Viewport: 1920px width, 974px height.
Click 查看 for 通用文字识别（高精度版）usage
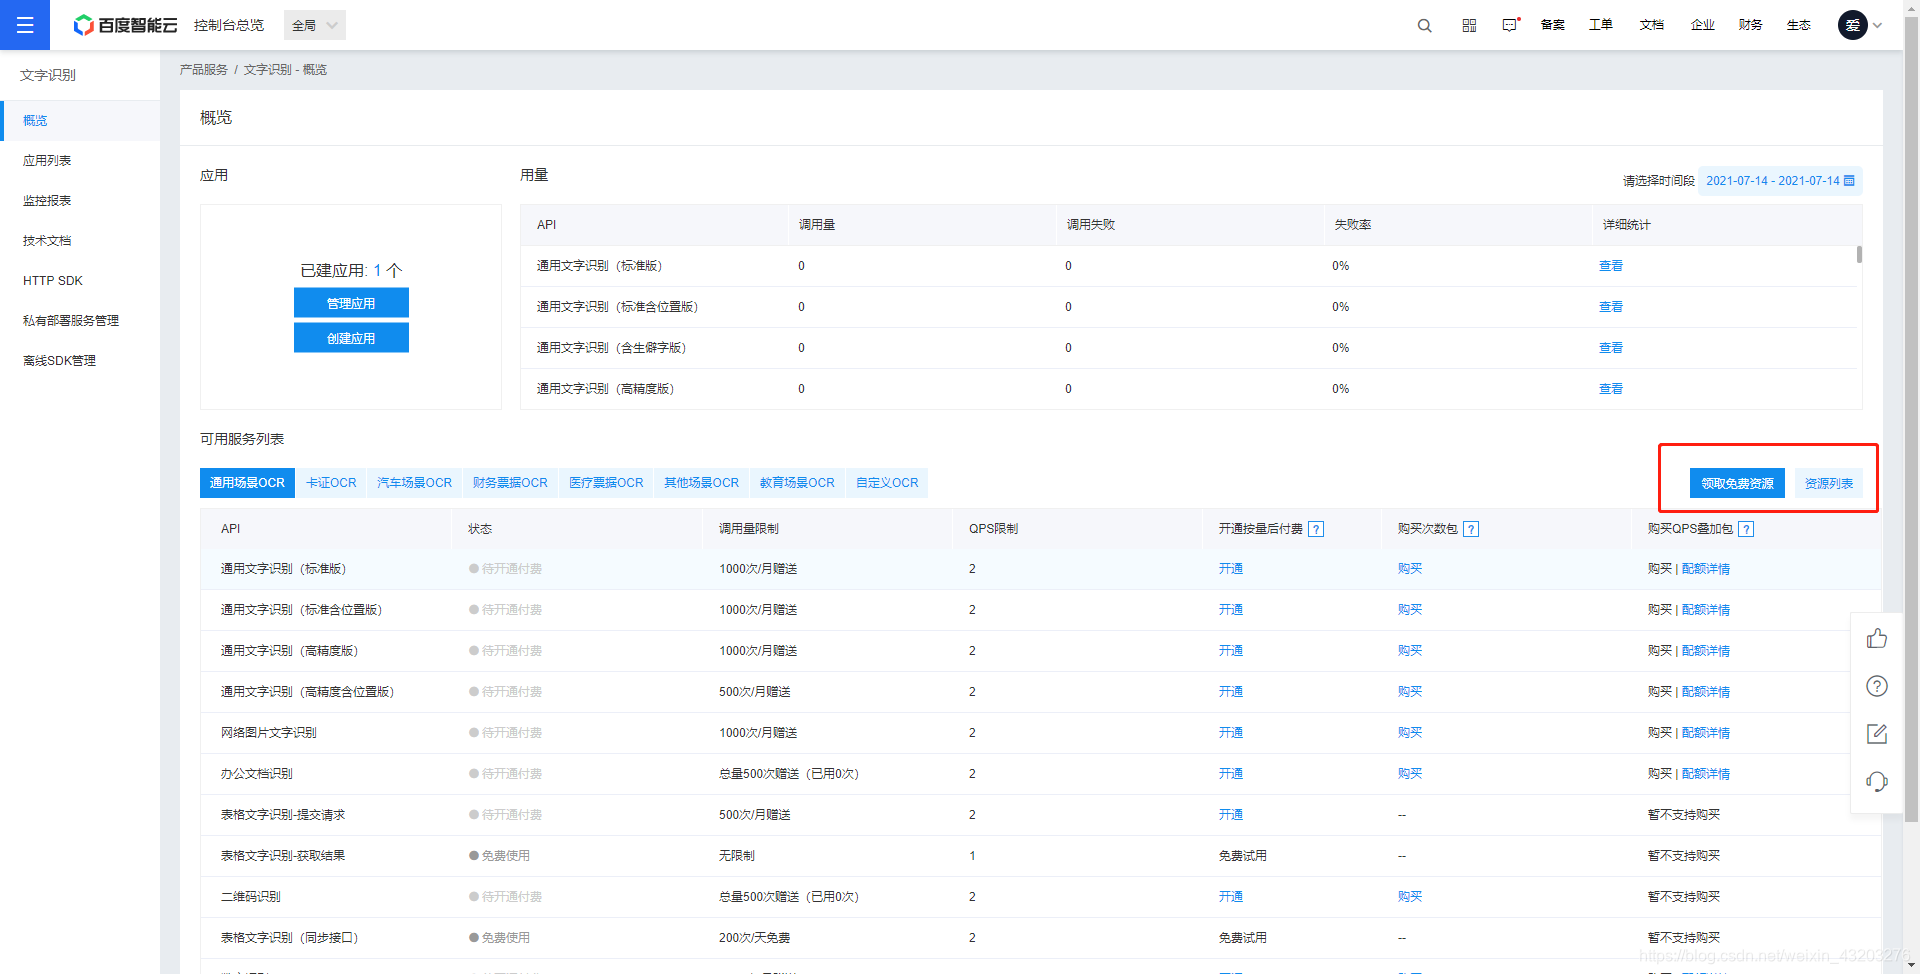click(x=1611, y=389)
